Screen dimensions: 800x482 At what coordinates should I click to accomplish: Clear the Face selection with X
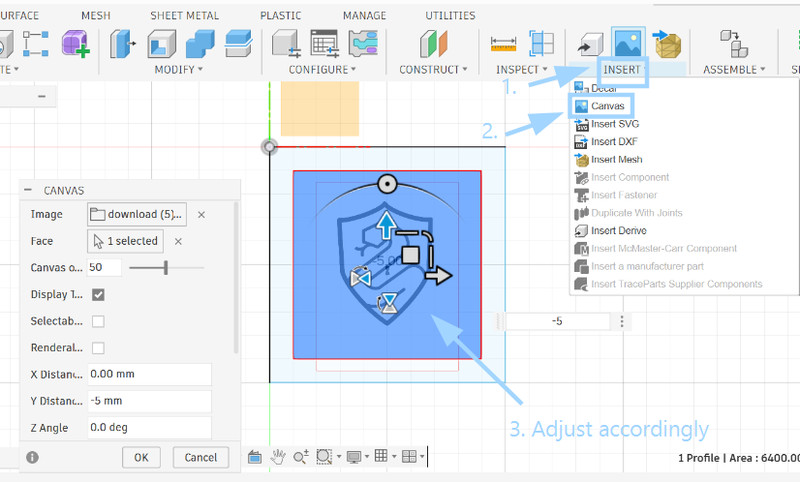(178, 241)
